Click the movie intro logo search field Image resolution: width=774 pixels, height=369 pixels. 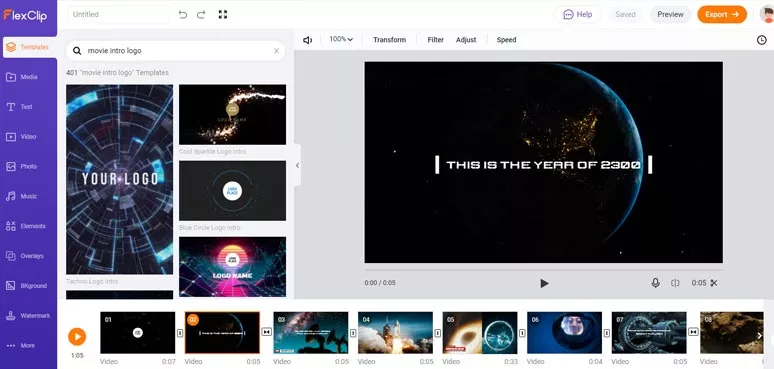click(x=175, y=51)
